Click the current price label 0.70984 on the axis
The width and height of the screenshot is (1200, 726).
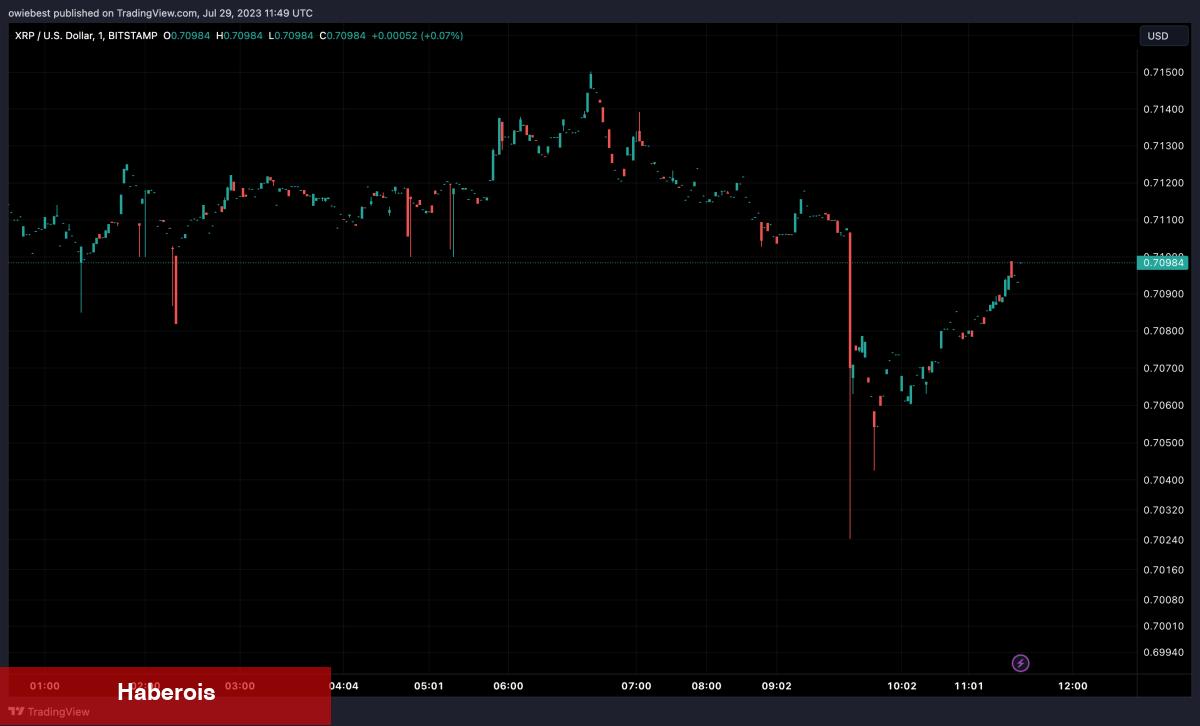coord(1162,263)
